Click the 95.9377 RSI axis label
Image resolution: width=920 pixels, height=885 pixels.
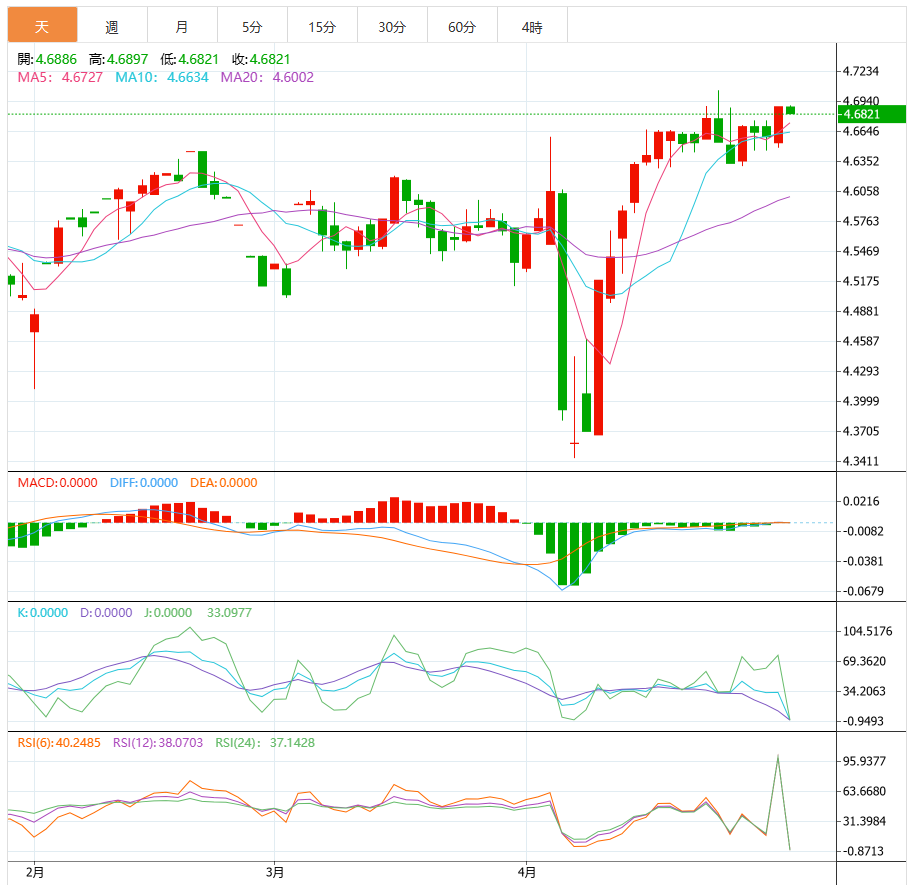tap(864, 761)
